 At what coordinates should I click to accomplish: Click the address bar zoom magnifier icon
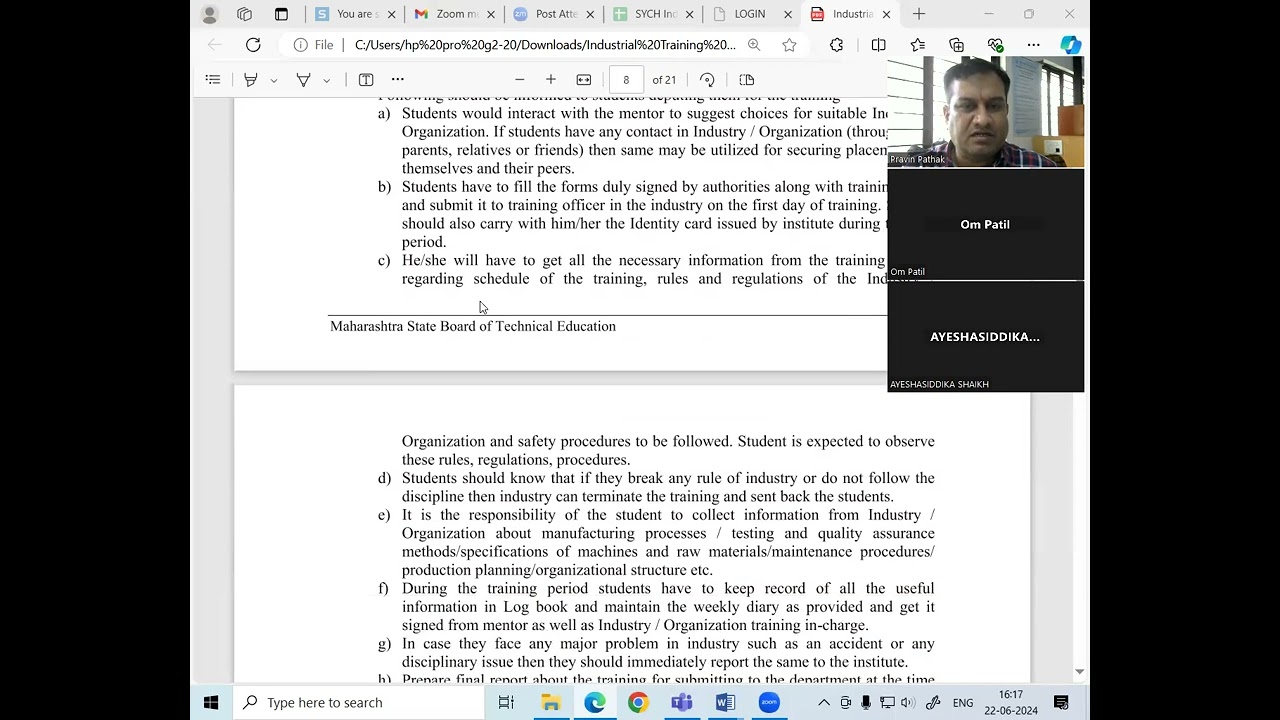(754, 45)
